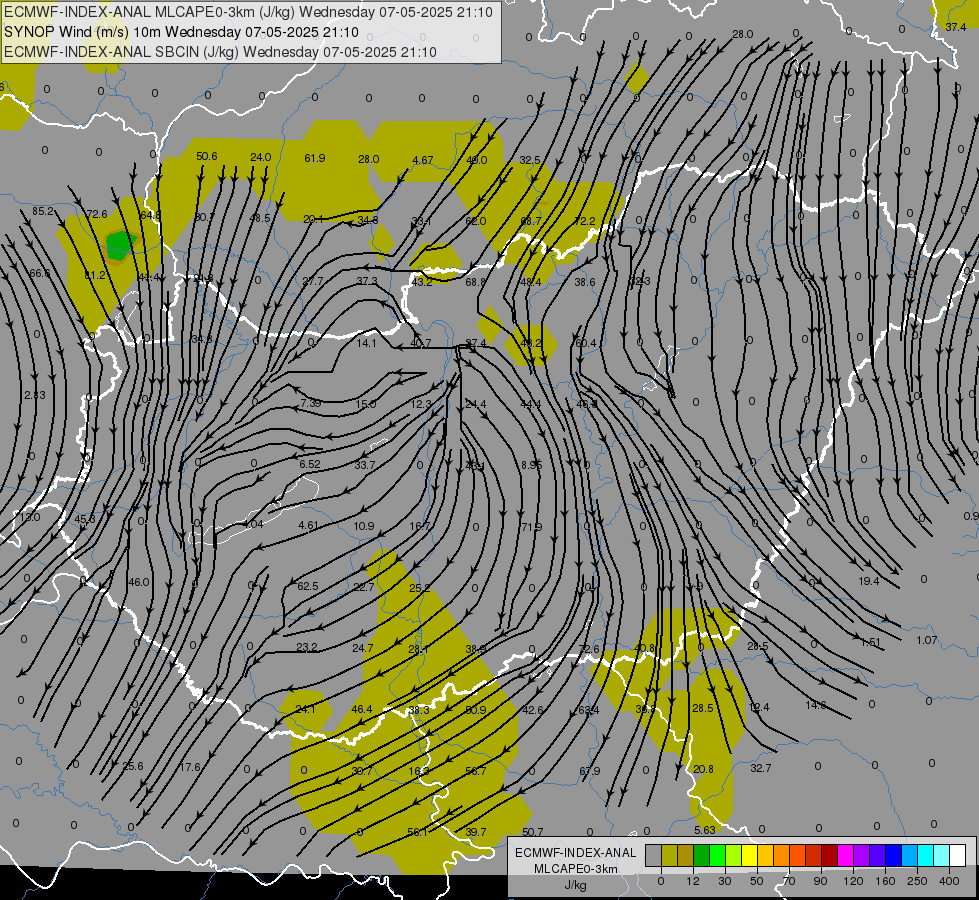Click the map value 23.2

click(307, 648)
